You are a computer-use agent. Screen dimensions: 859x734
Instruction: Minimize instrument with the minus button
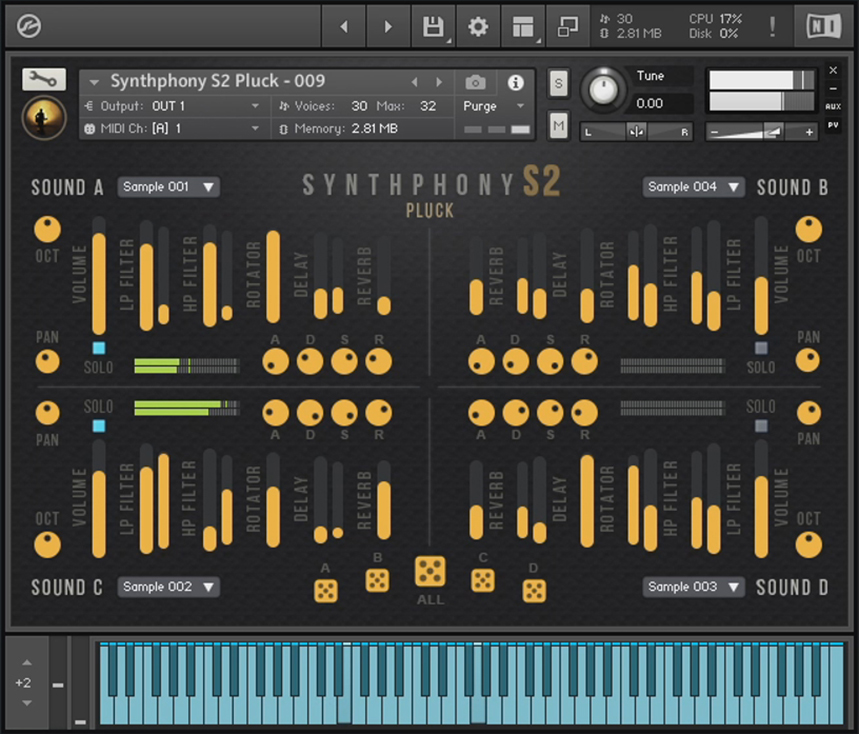(833, 88)
